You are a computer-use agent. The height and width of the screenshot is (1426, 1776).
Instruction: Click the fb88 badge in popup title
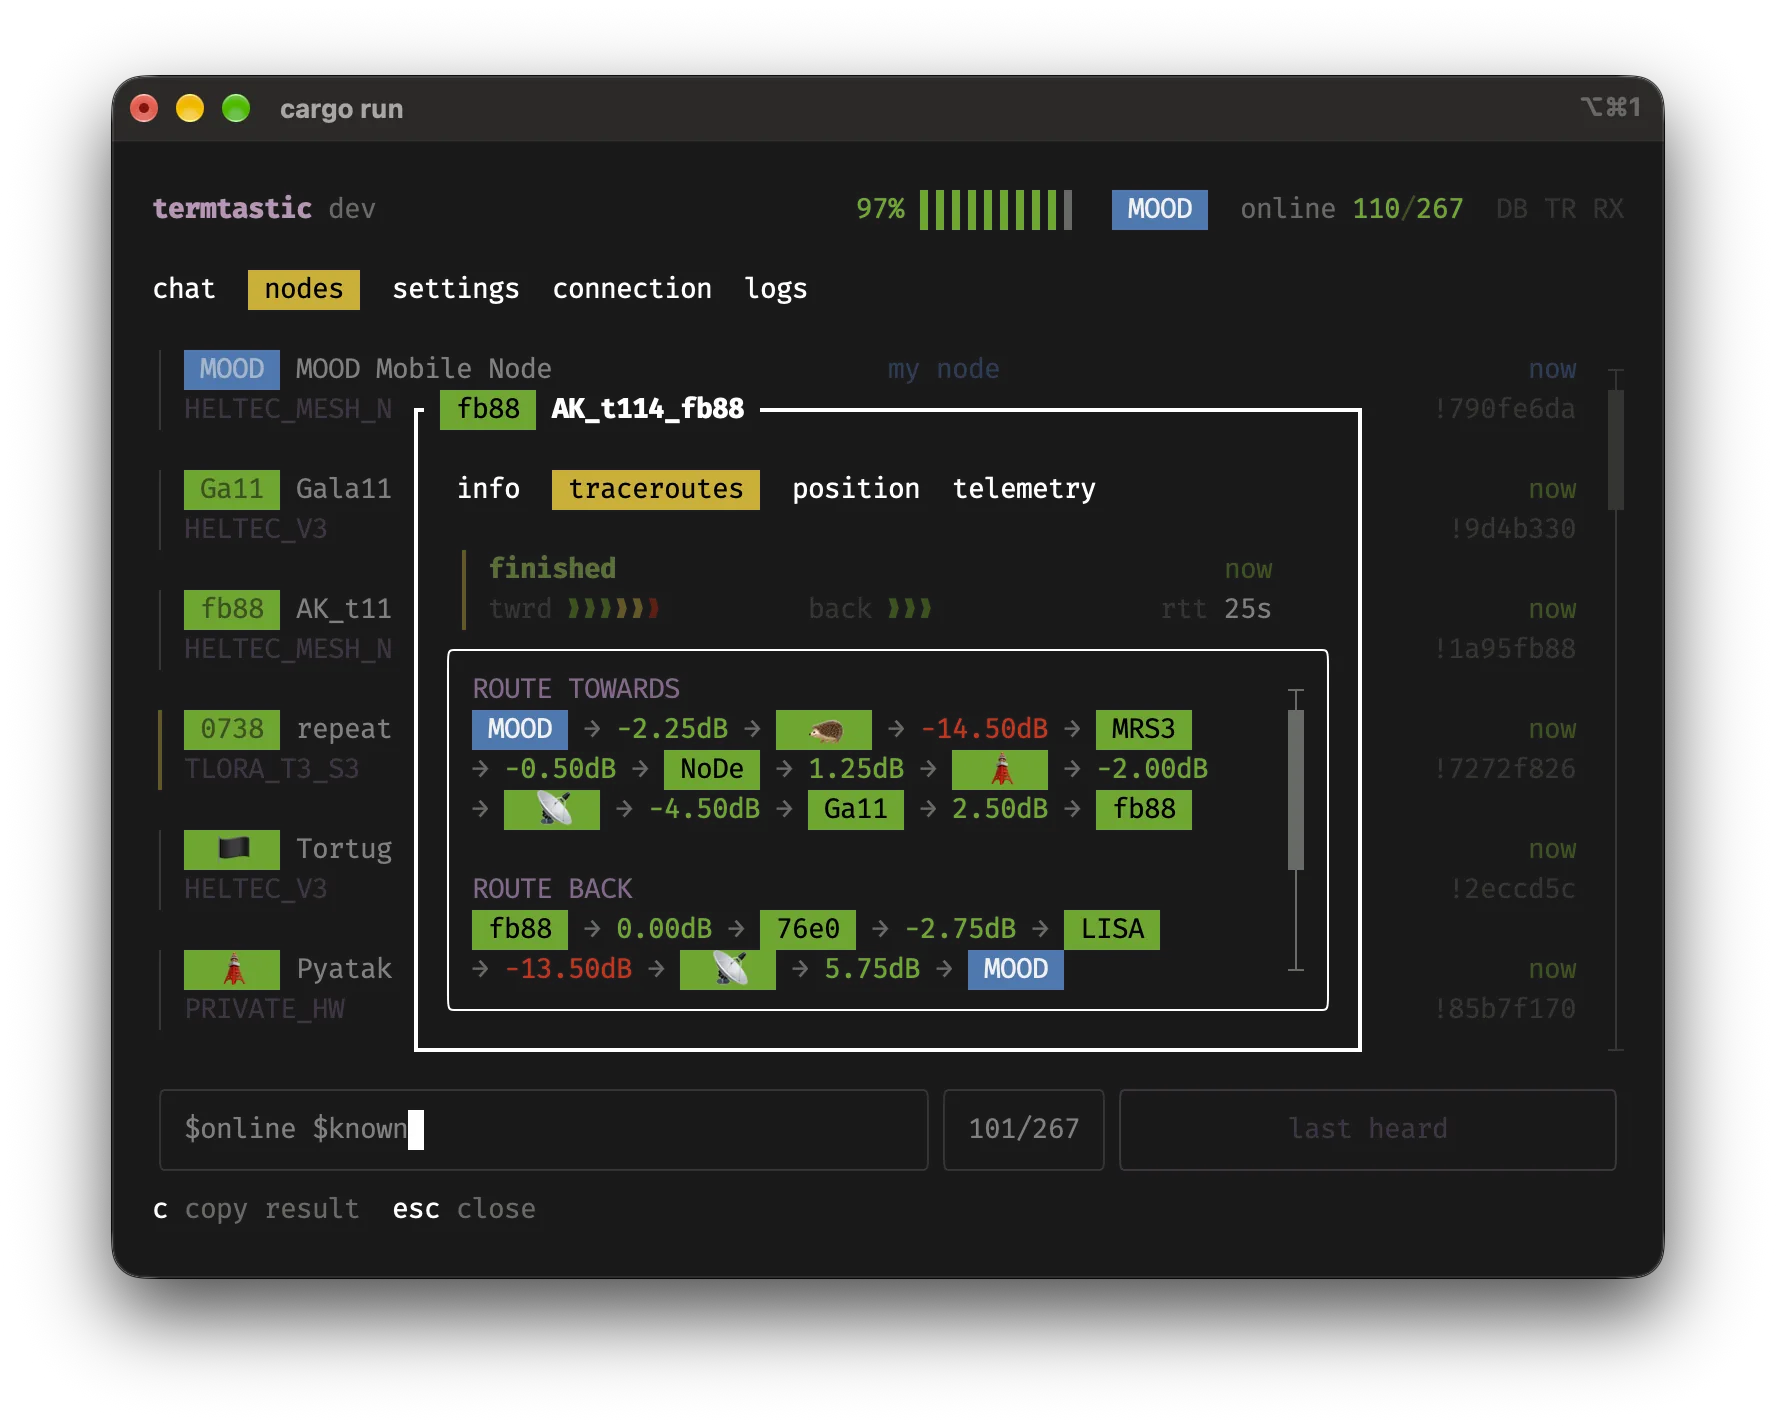click(x=488, y=409)
